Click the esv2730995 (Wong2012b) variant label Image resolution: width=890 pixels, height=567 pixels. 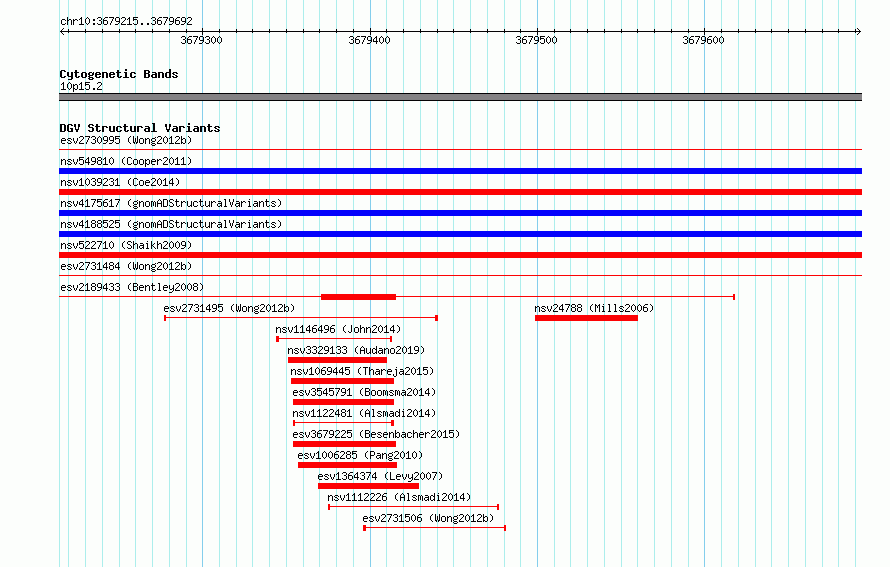coord(126,140)
